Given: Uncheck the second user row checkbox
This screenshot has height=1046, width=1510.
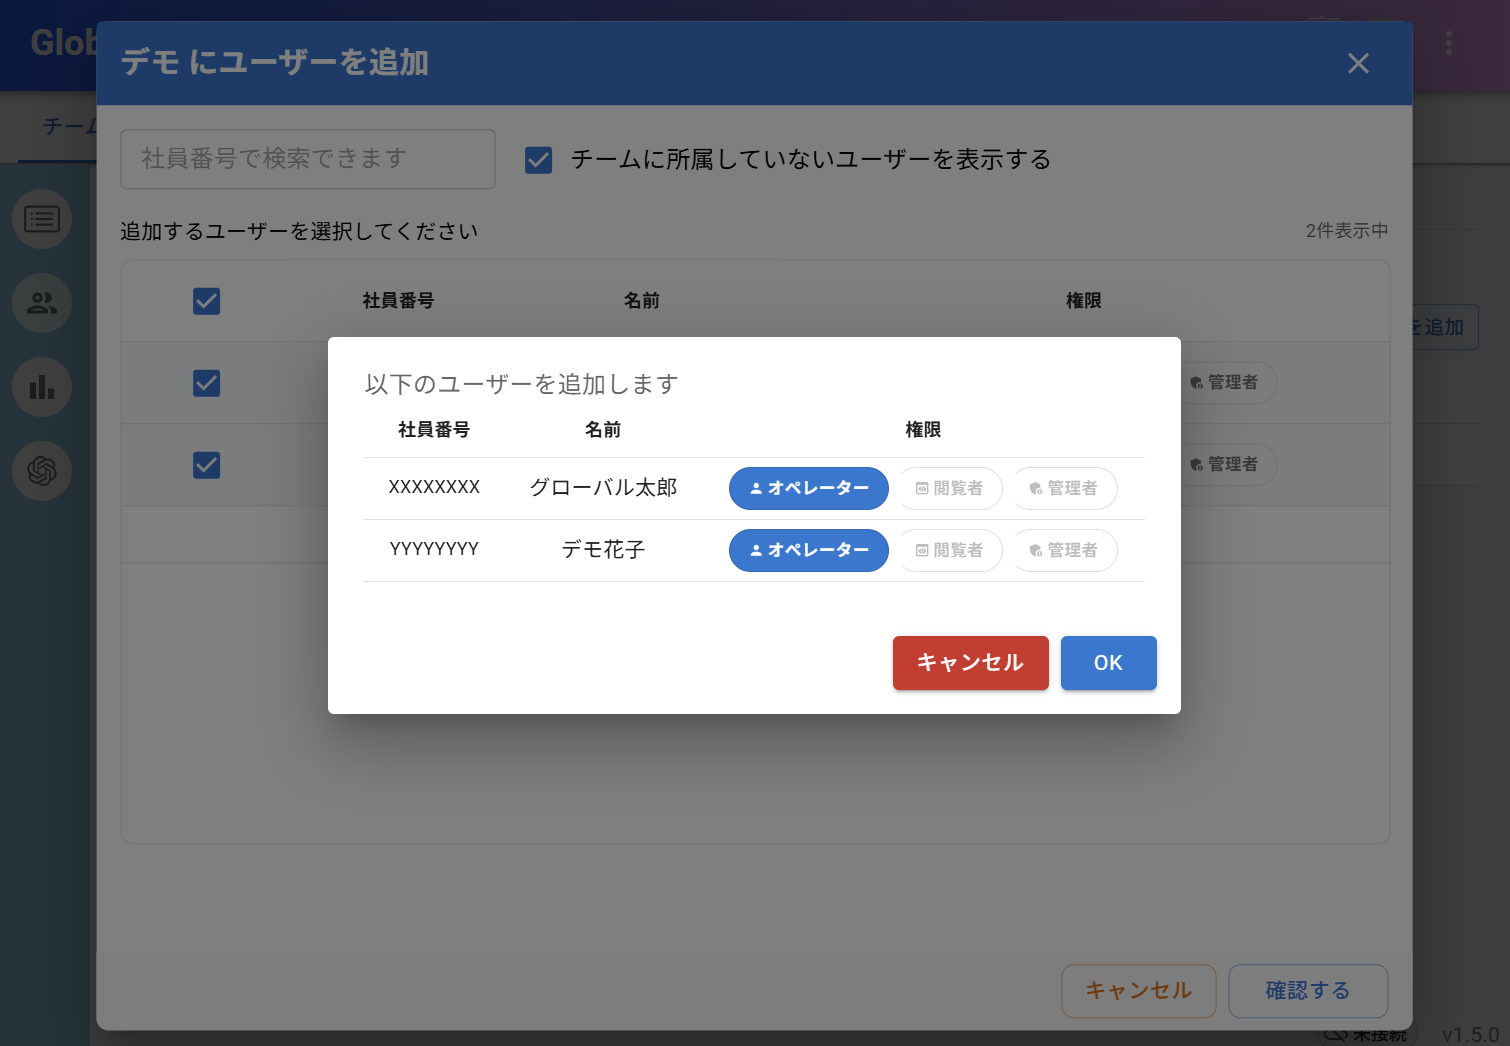Looking at the screenshot, I should 207,465.
